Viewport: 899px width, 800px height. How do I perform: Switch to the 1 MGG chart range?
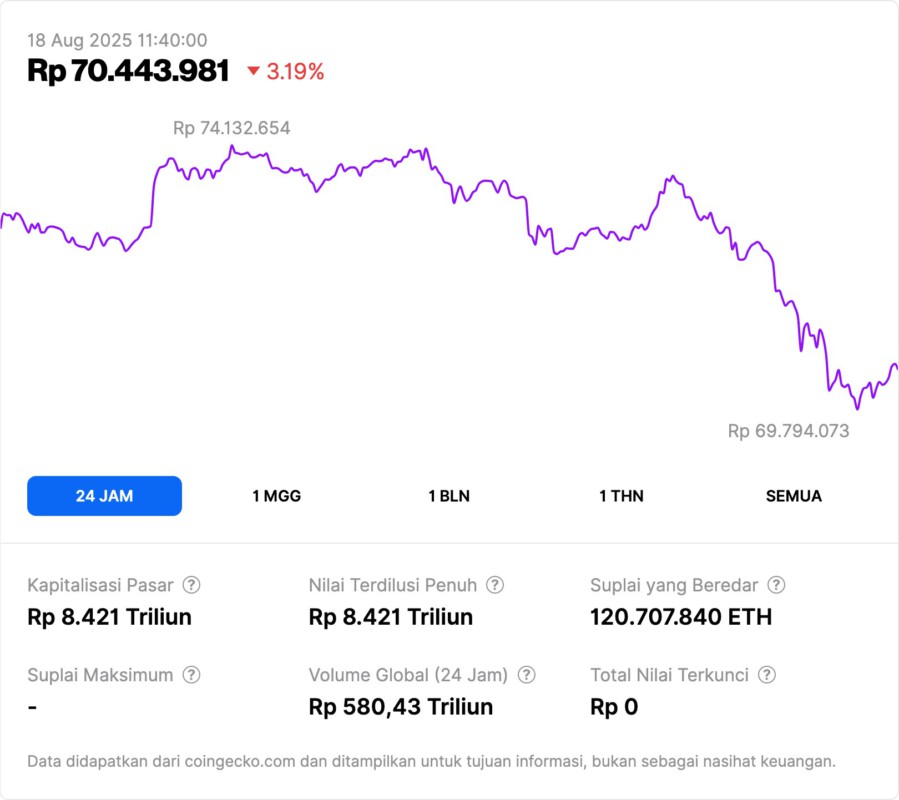(x=276, y=496)
